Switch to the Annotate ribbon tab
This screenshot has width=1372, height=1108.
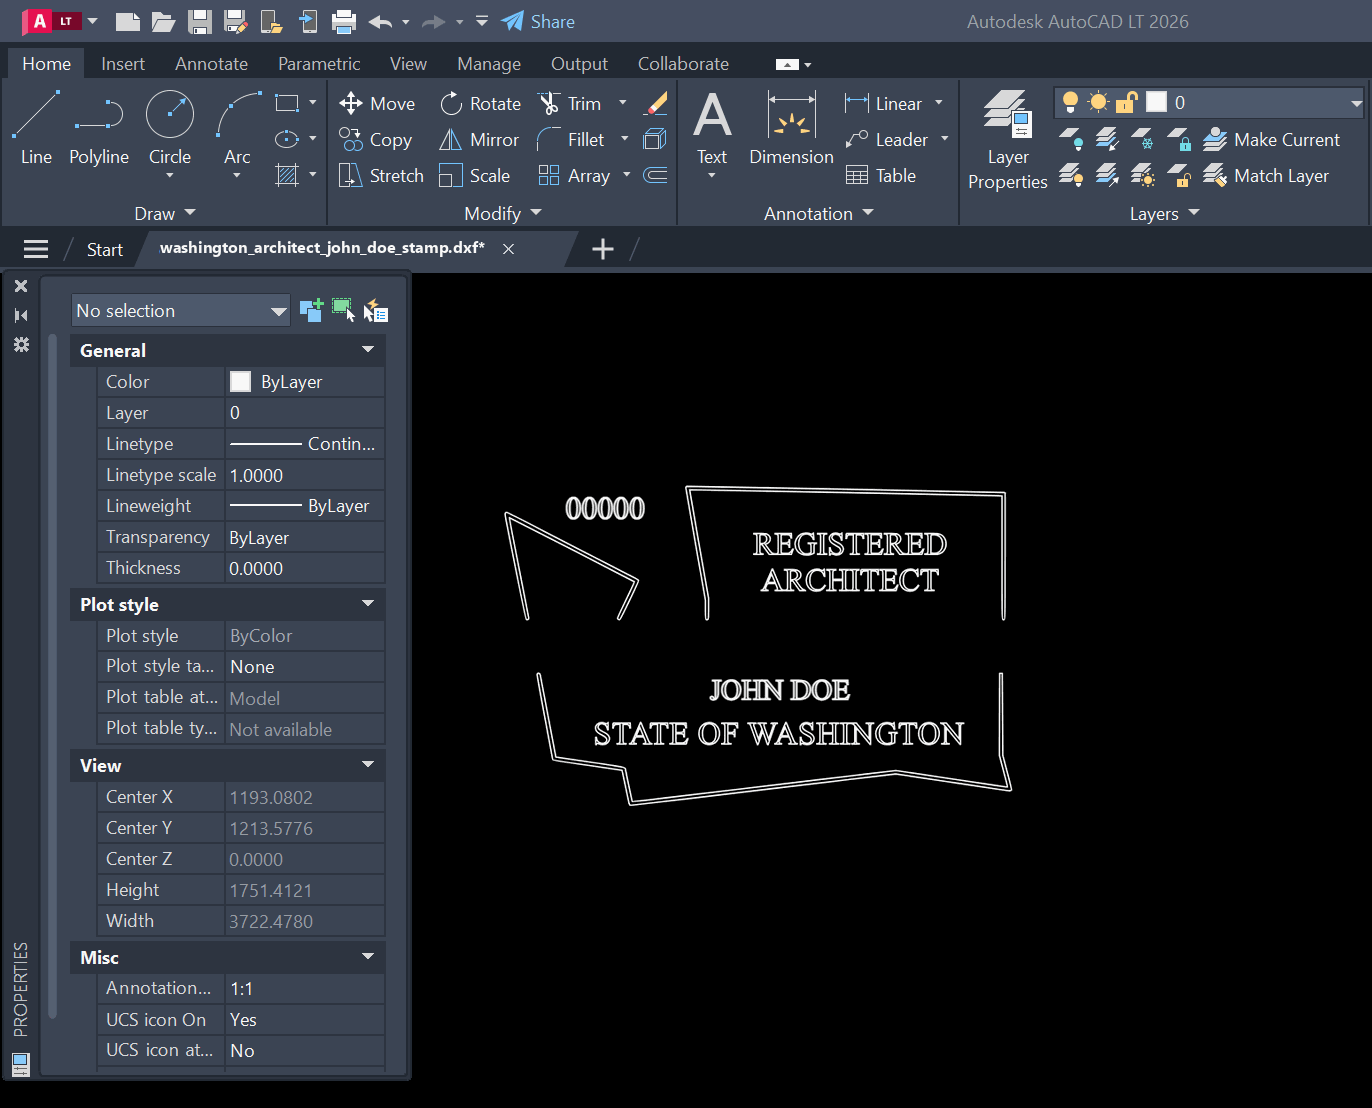(x=211, y=63)
